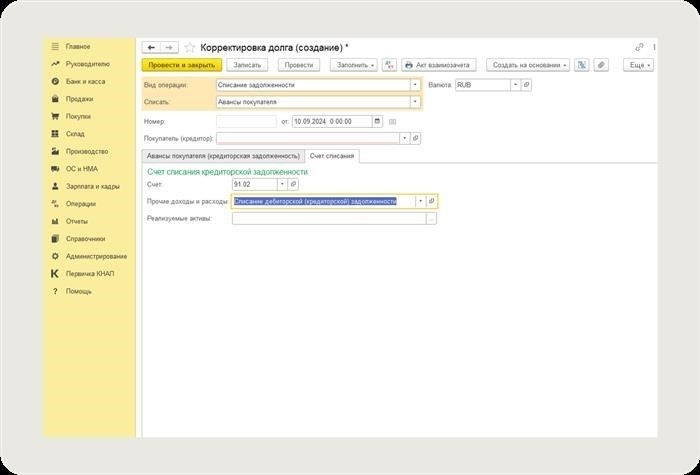
Task: Click the Отчеты bar chart icon
Action: 55,221
